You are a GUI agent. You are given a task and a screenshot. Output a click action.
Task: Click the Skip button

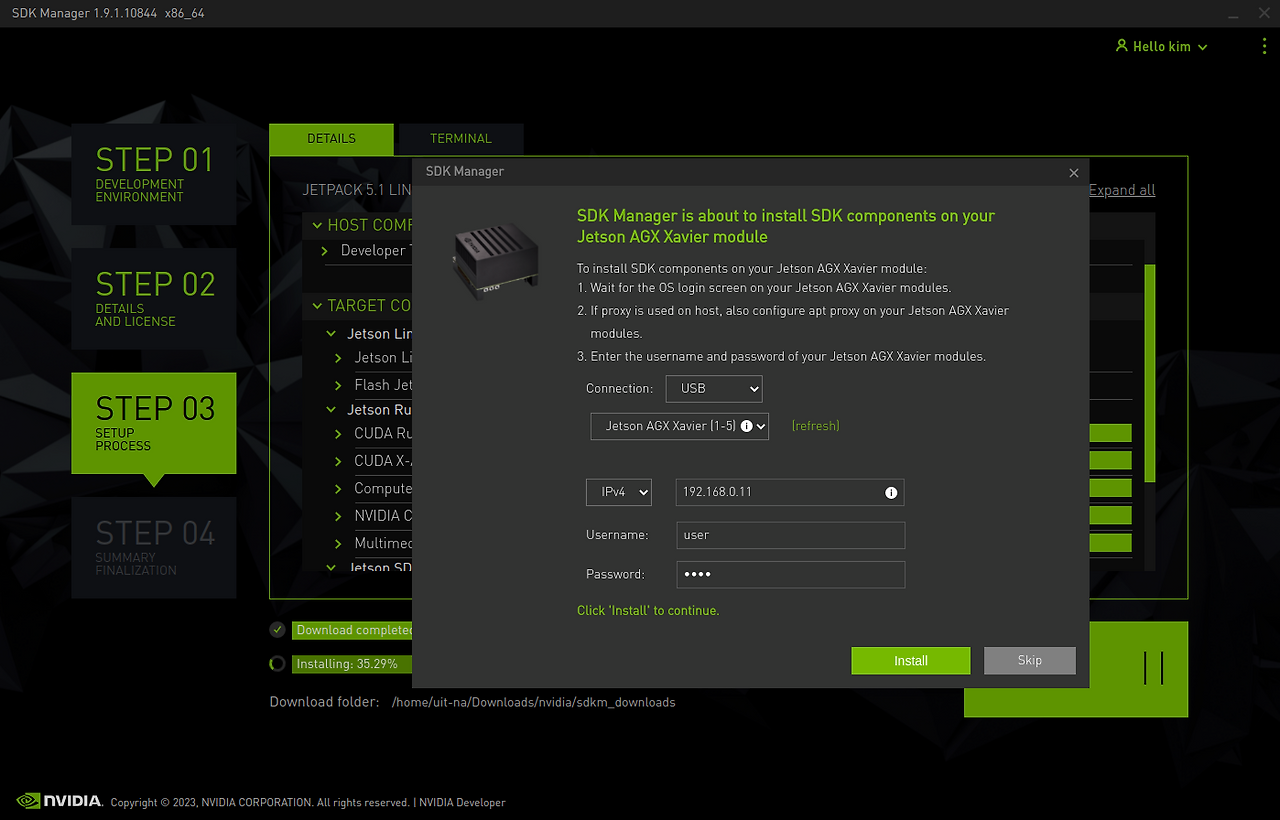click(1029, 660)
